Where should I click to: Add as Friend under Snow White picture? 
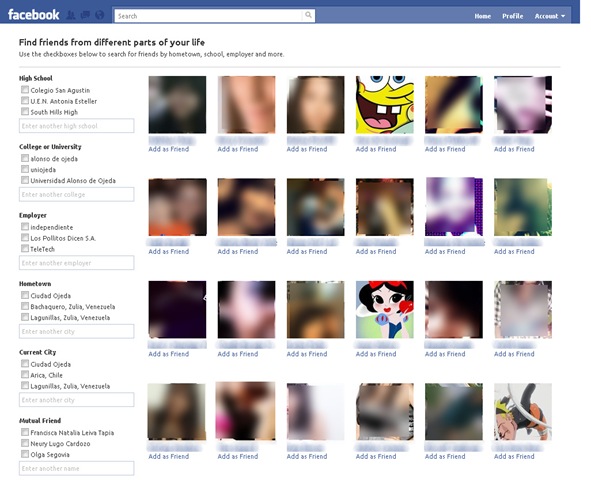point(376,354)
